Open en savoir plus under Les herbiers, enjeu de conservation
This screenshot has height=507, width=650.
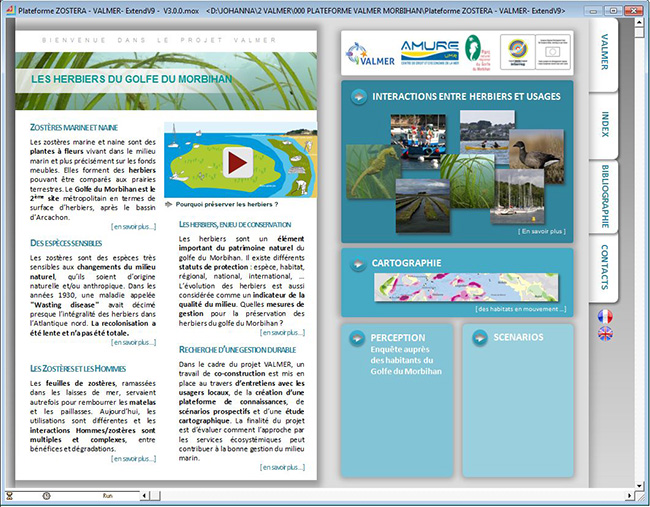click(282, 333)
